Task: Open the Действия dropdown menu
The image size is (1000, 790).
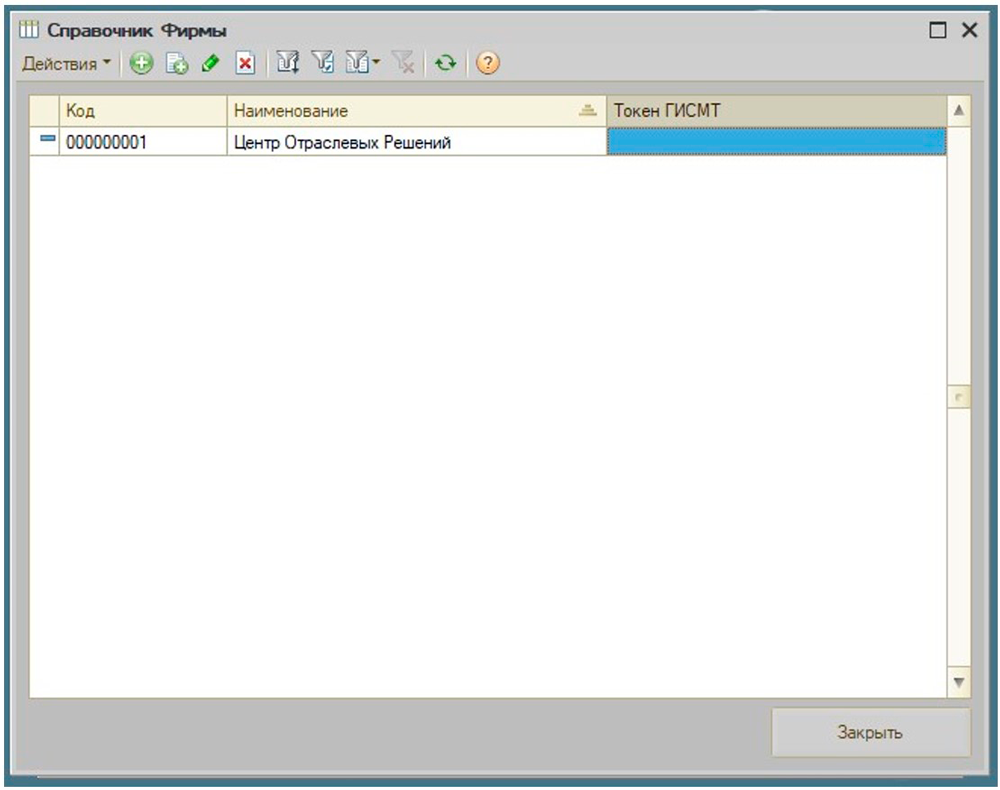Action: (67, 64)
